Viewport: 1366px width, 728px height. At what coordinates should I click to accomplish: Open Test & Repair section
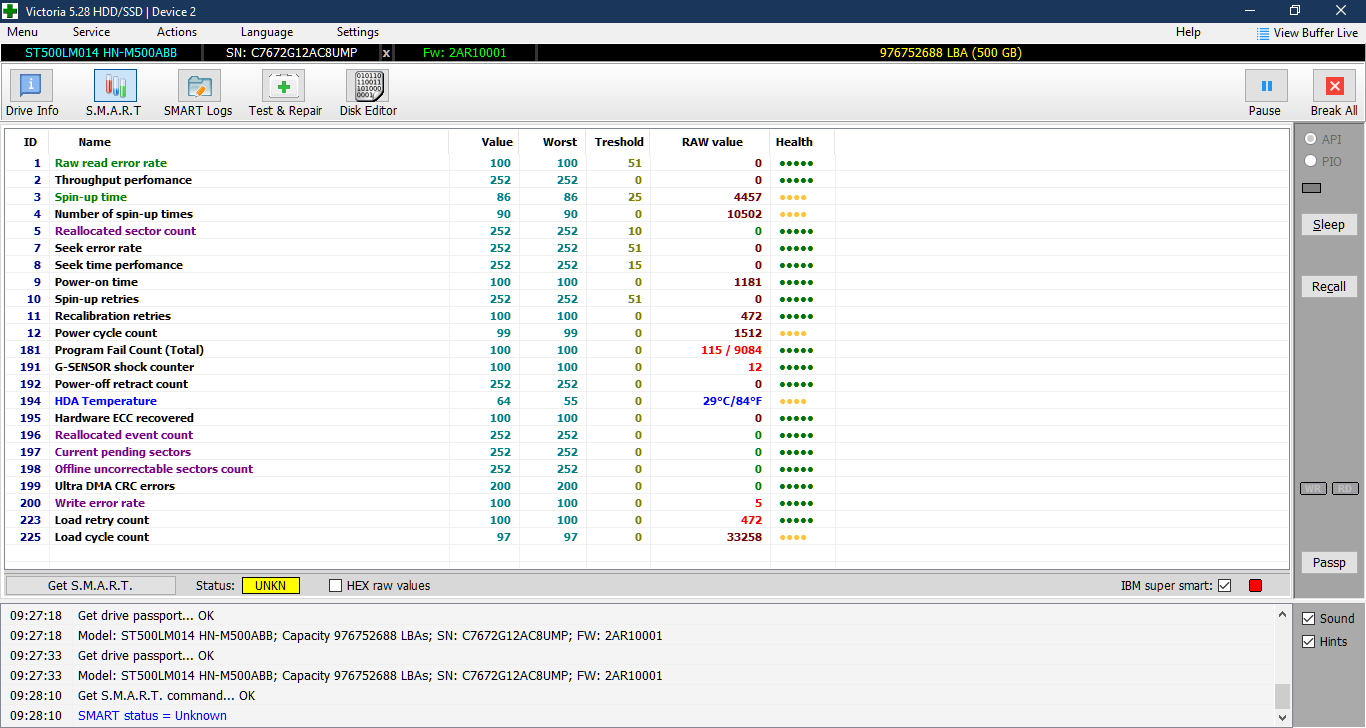coord(285,94)
